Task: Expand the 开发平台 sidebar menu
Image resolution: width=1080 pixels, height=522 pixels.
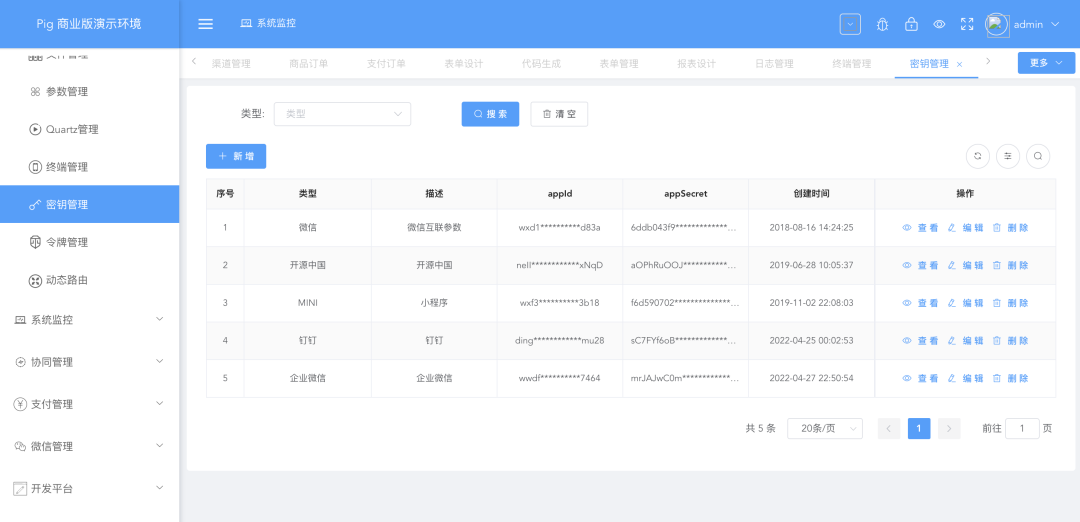Action: [90, 489]
